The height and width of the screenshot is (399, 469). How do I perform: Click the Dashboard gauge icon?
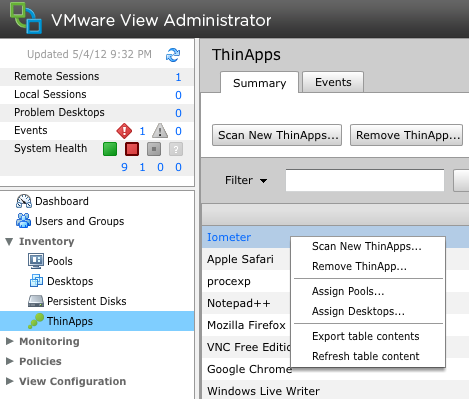24,201
